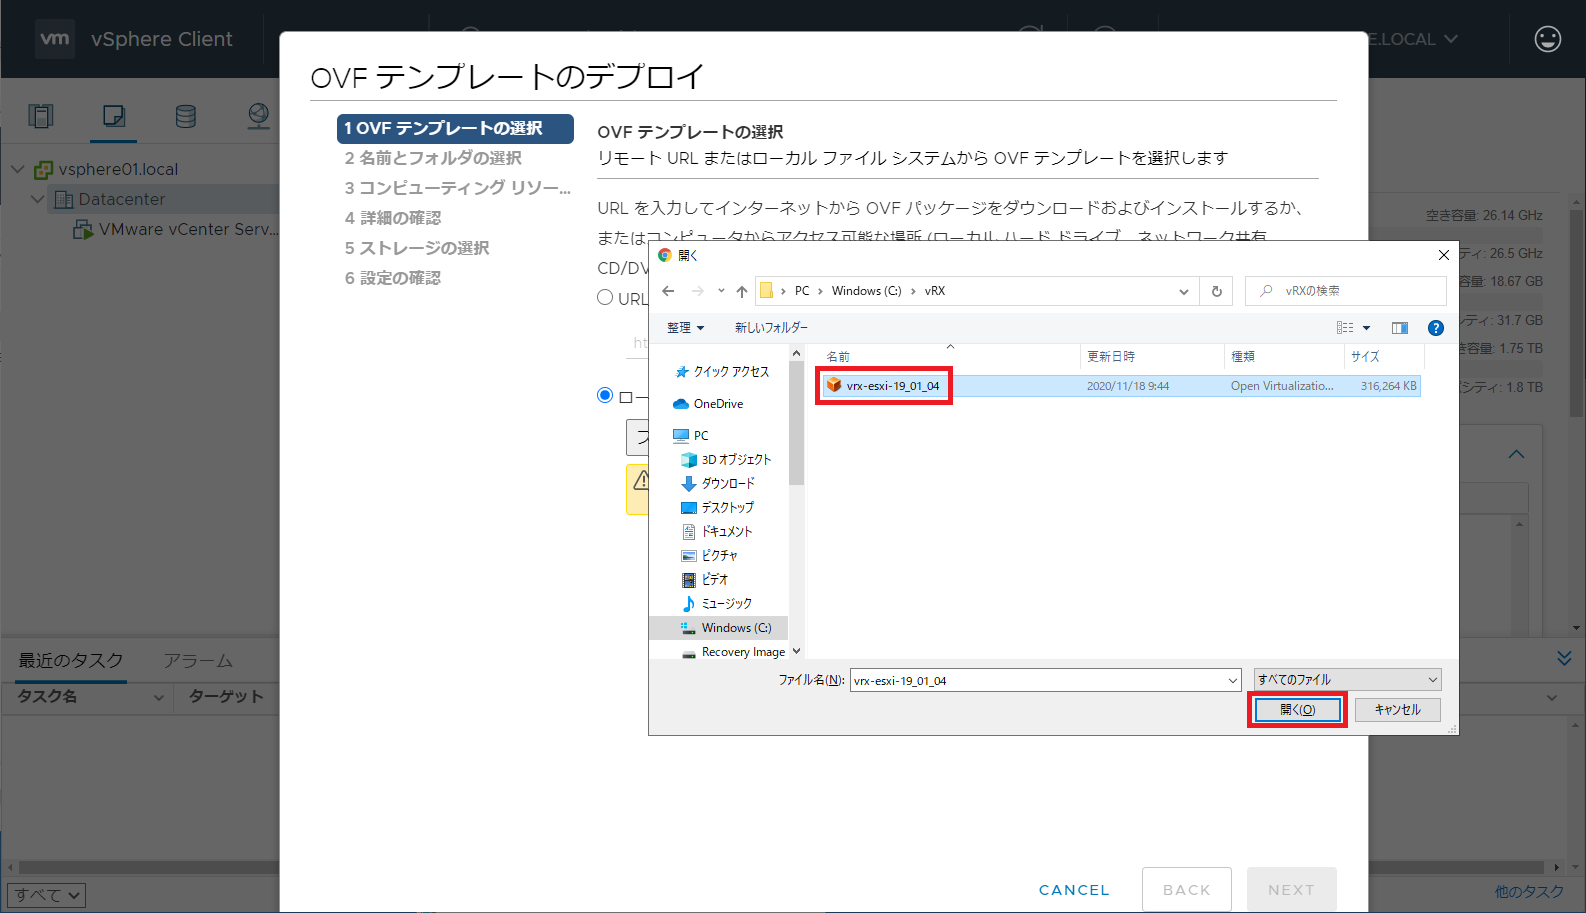This screenshot has height=913, width=1586.
Task: Open the Music folder
Action: pyautogui.click(x=716, y=604)
